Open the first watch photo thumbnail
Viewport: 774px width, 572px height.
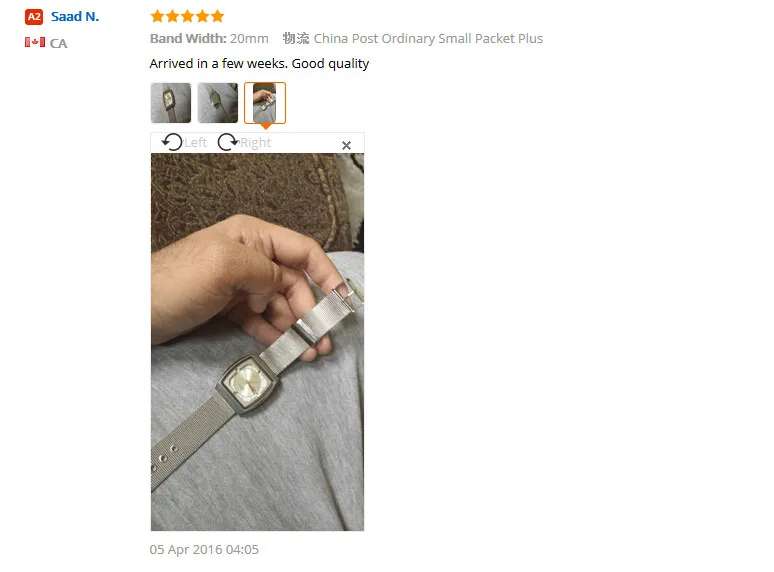coord(171,103)
